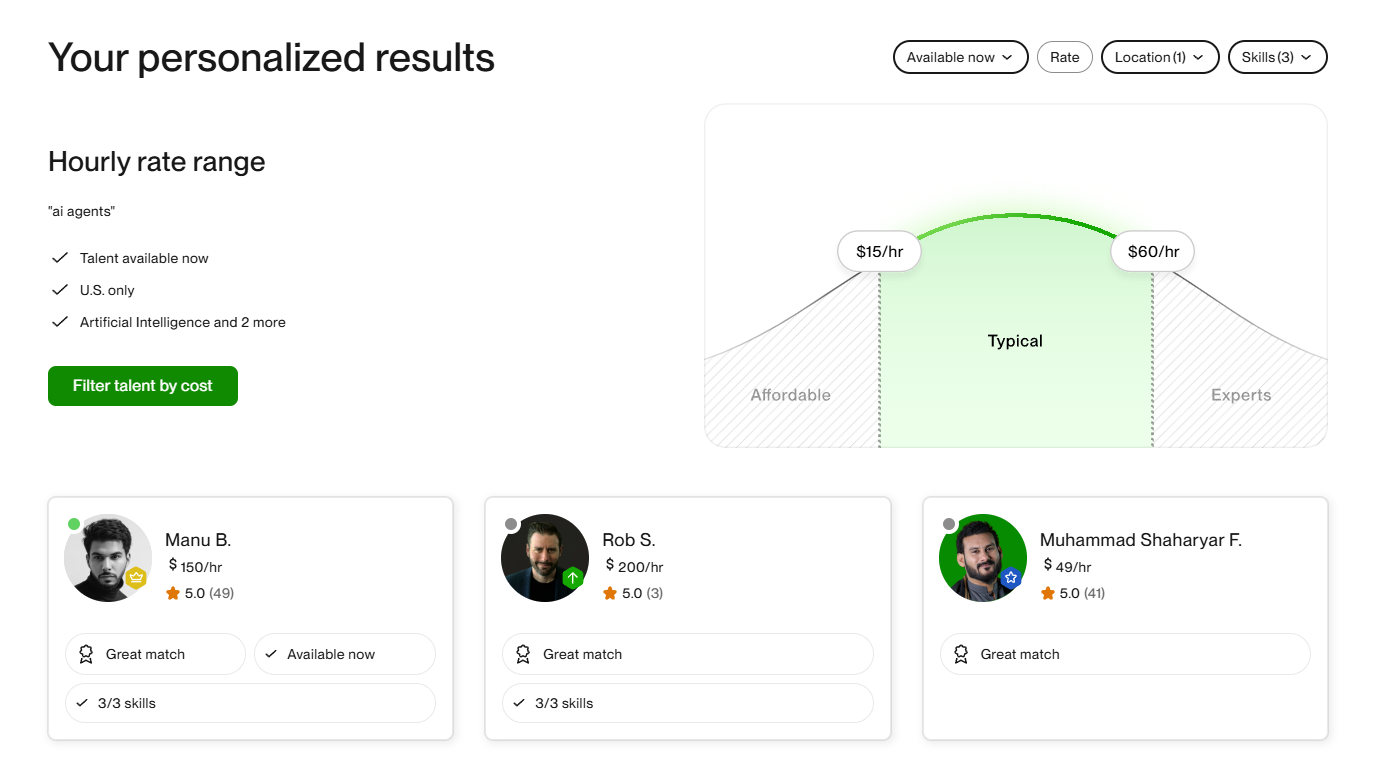Click the checkmark beside Artificial Intelligence and 2 more
The width and height of the screenshot is (1376, 763).
pyautogui.click(x=59, y=322)
